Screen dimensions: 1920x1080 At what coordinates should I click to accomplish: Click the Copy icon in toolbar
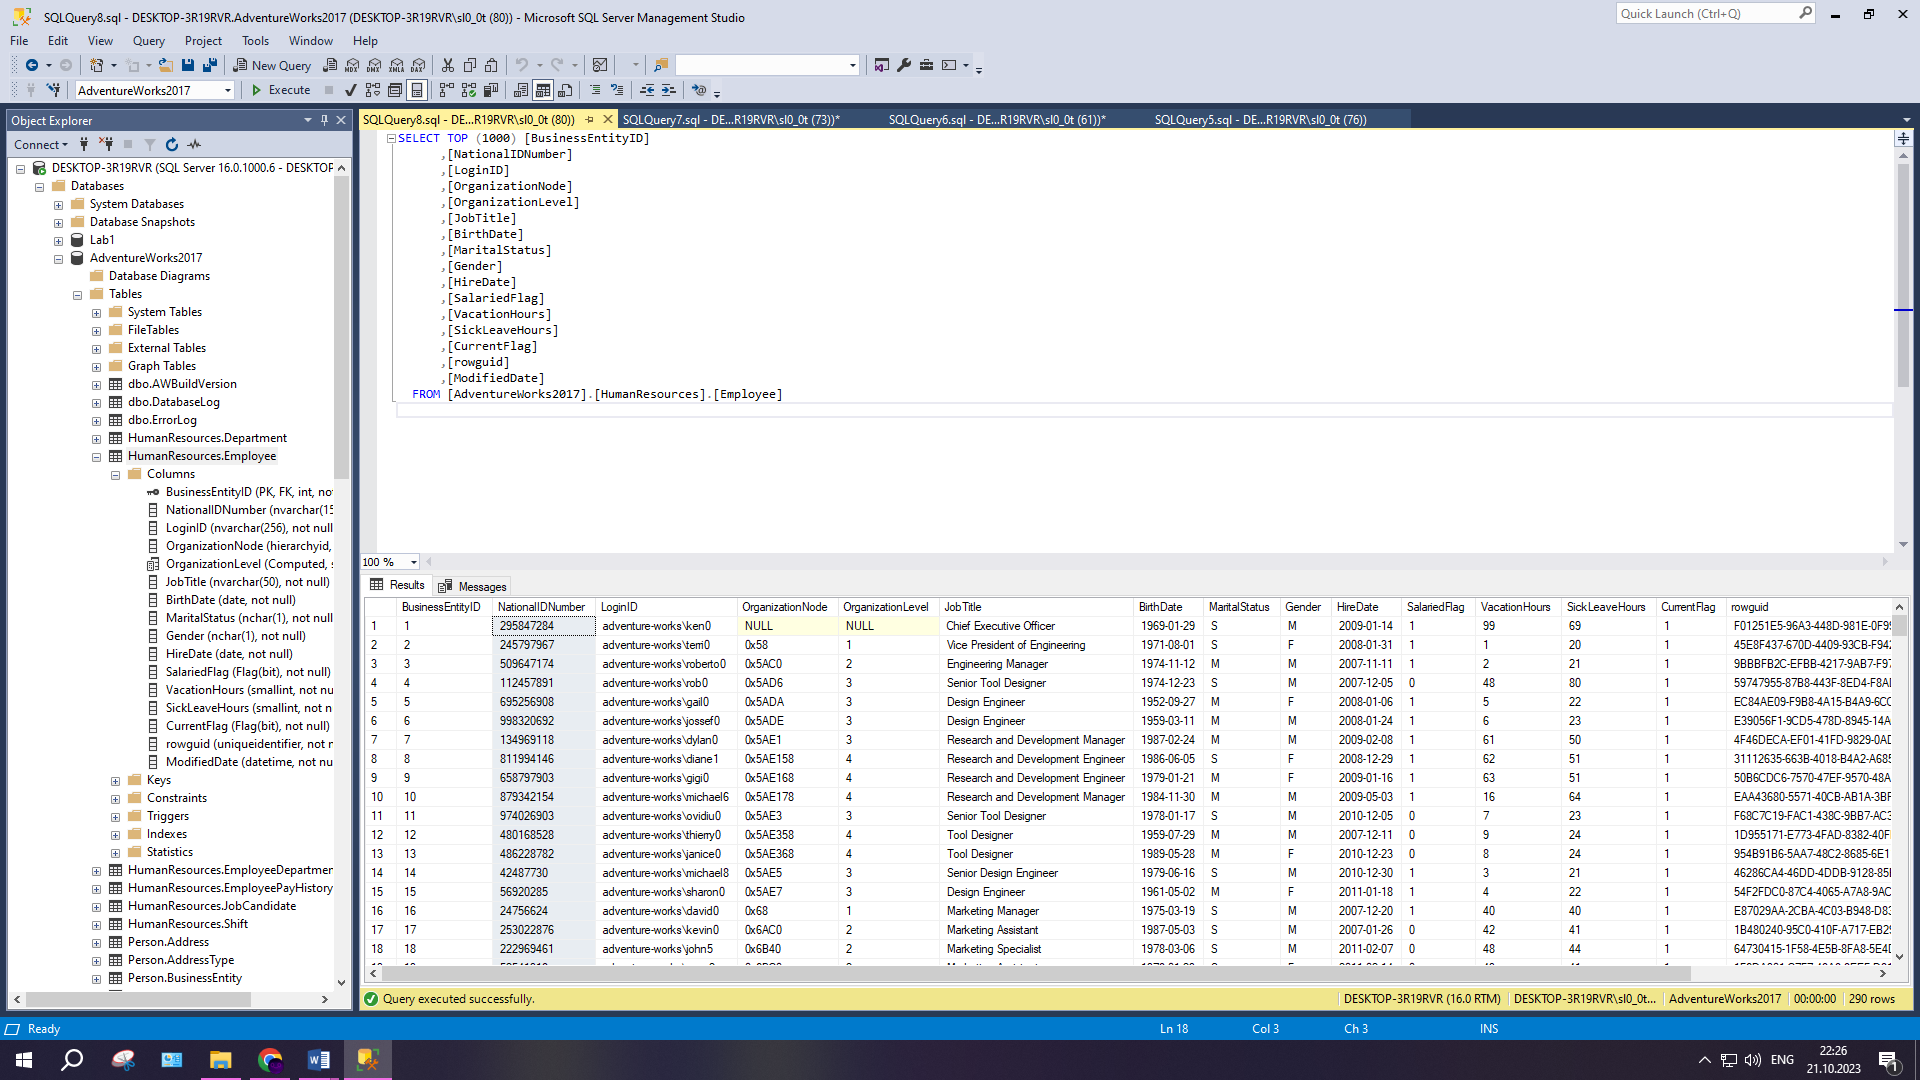pyautogui.click(x=470, y=66)
